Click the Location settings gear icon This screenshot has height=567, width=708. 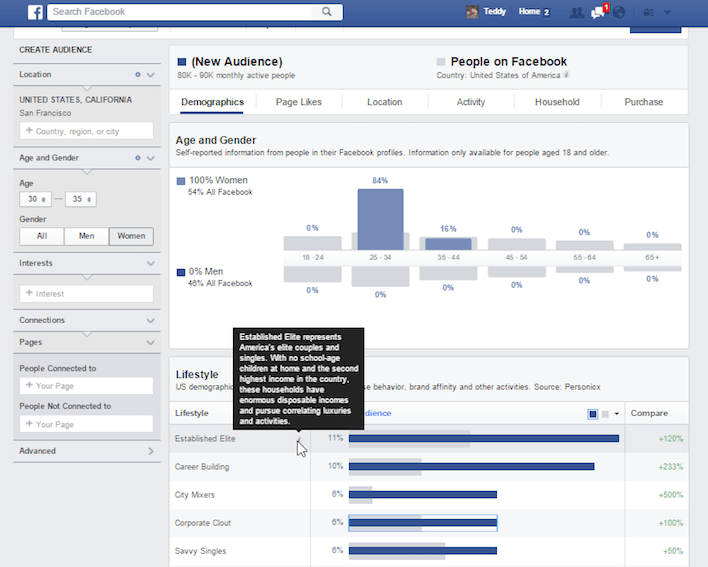pos(138,74)
